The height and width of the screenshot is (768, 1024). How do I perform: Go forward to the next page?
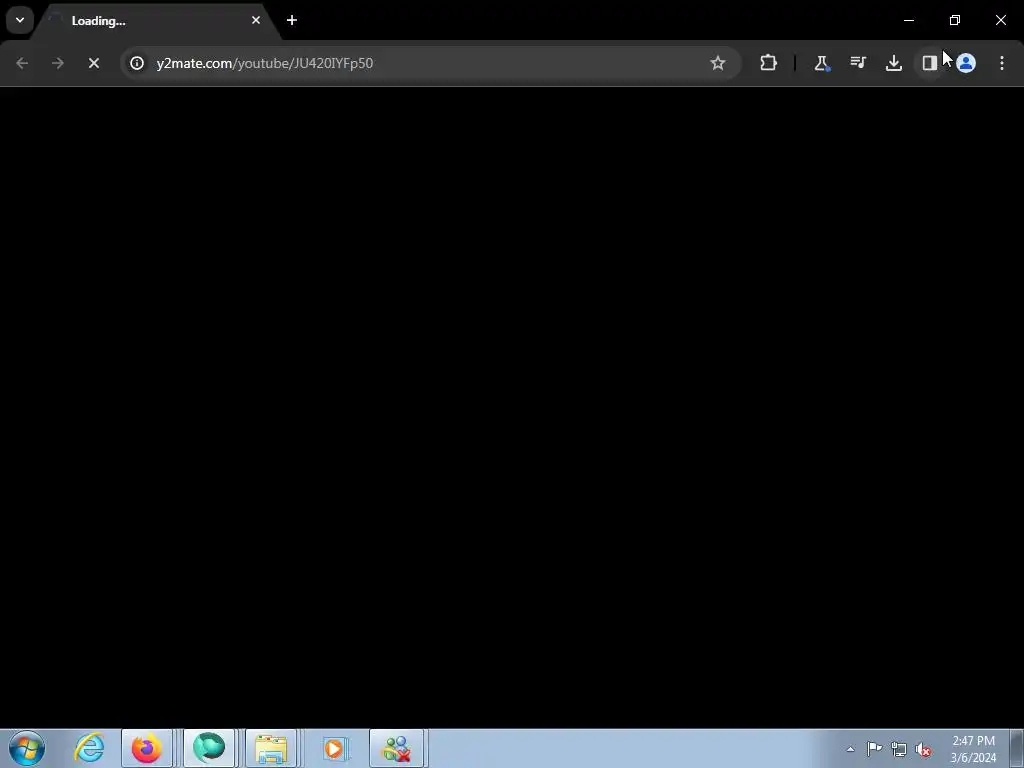pos(58,63)
